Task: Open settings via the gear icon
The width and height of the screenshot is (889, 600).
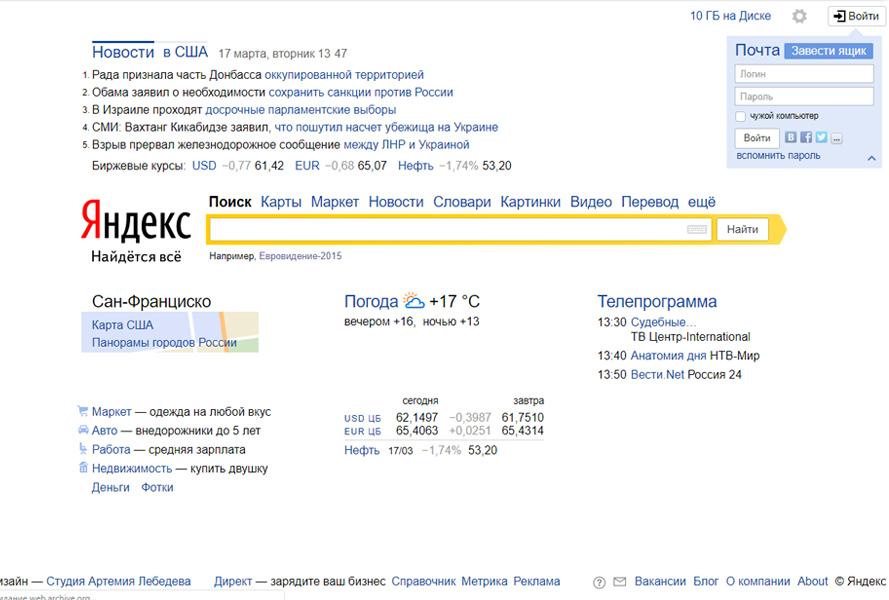Action: pyautogui.click(x=799, y=16)
